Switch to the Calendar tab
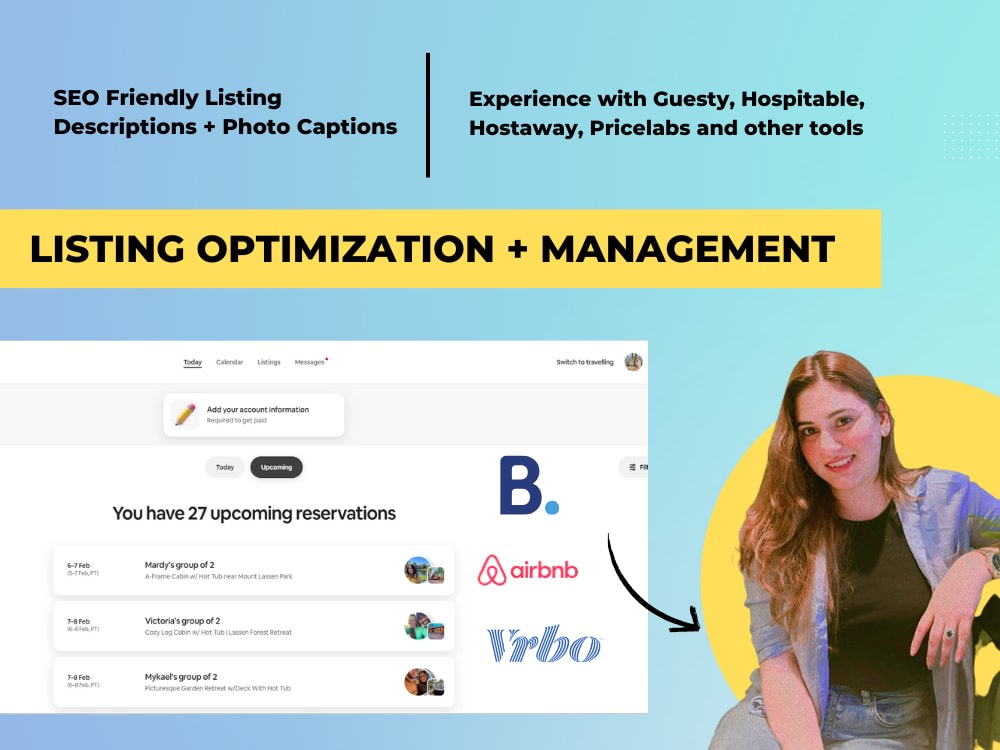 230,362
